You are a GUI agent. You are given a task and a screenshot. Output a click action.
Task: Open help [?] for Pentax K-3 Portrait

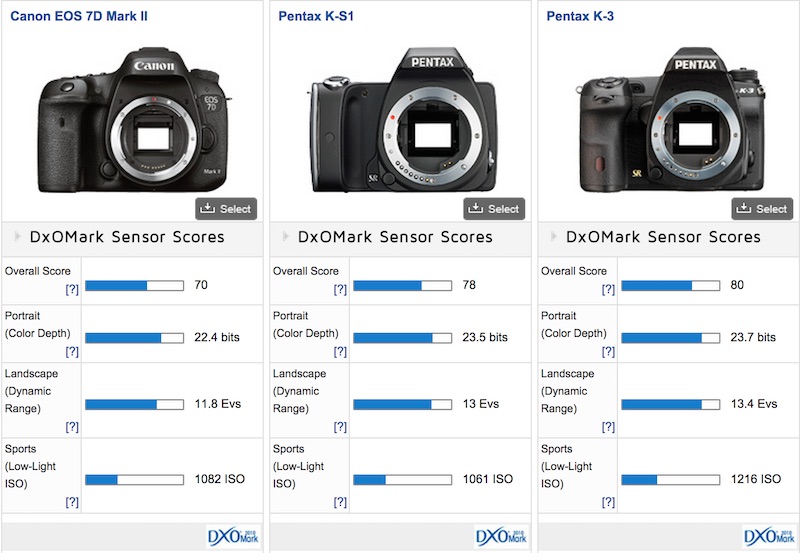click(x=608, y=351)
